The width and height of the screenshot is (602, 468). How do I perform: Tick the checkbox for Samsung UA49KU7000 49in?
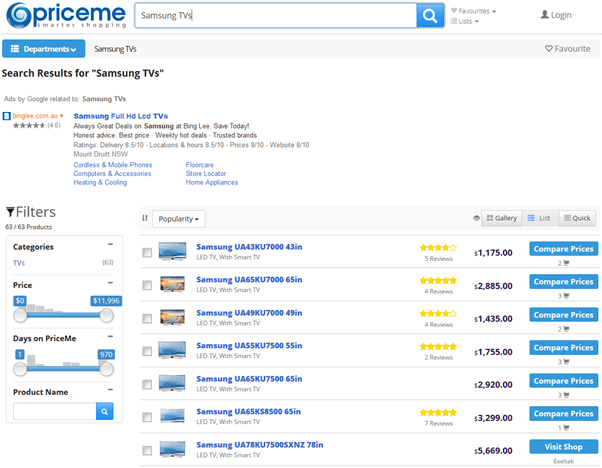tap(147, 318)
